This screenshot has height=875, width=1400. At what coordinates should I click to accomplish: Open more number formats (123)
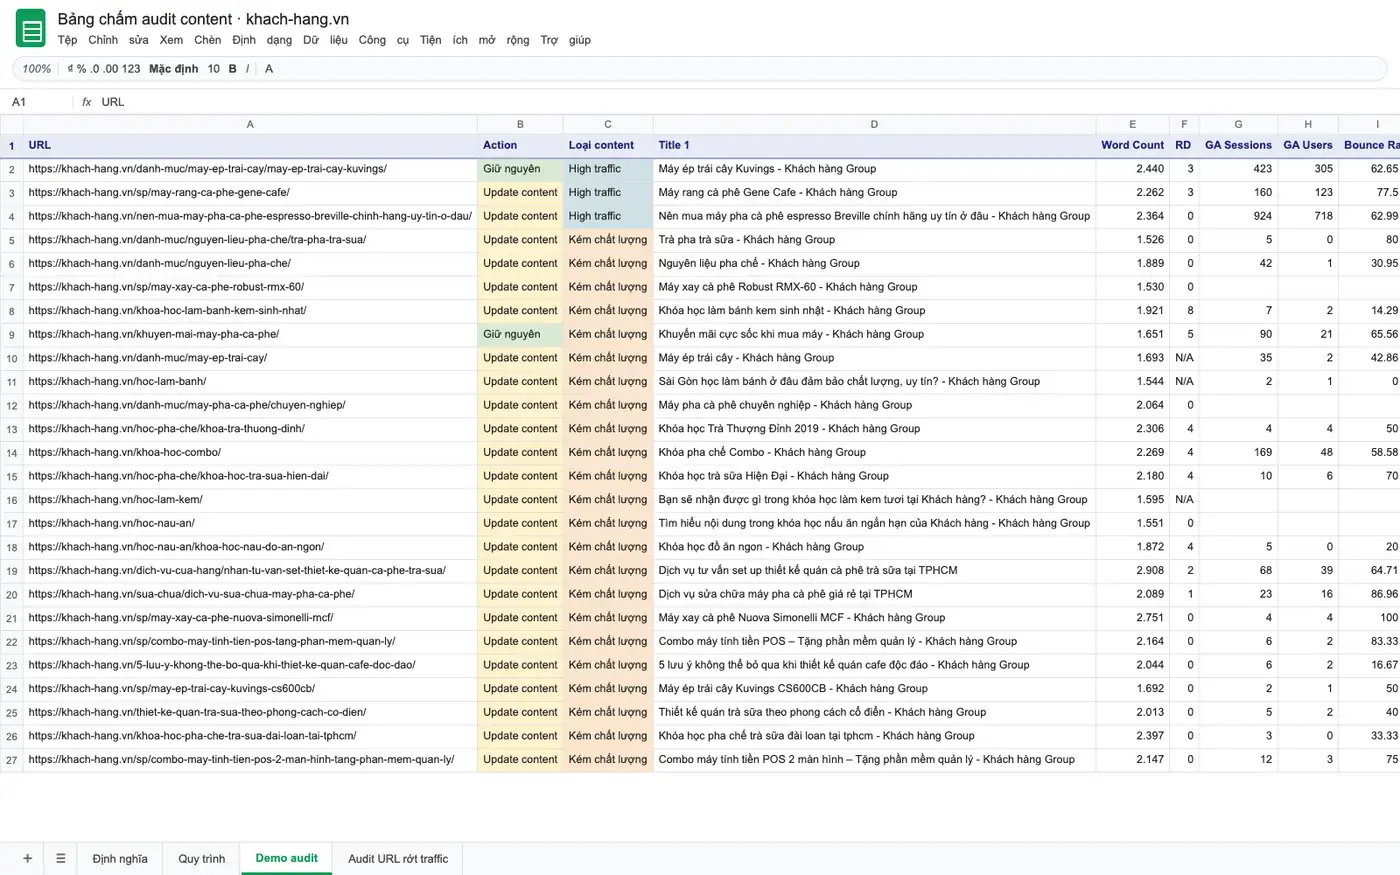coord(131,69)
